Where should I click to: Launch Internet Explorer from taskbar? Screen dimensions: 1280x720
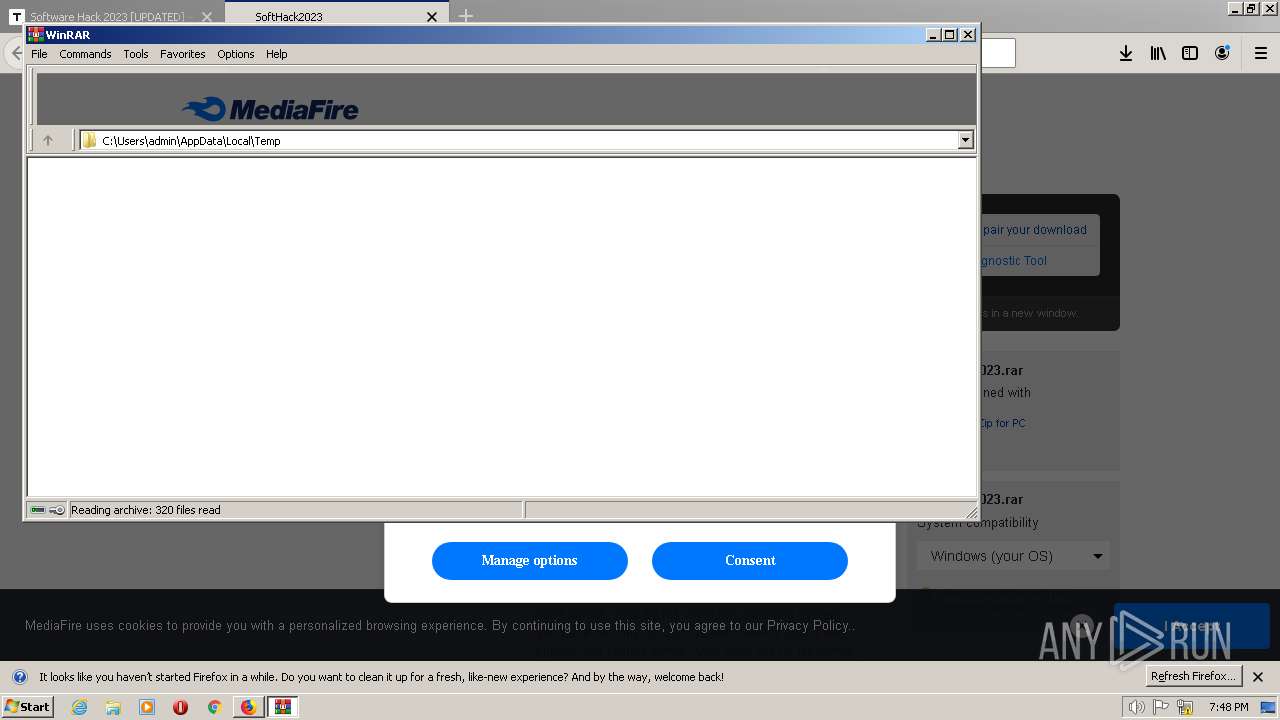tap(80, 707)
